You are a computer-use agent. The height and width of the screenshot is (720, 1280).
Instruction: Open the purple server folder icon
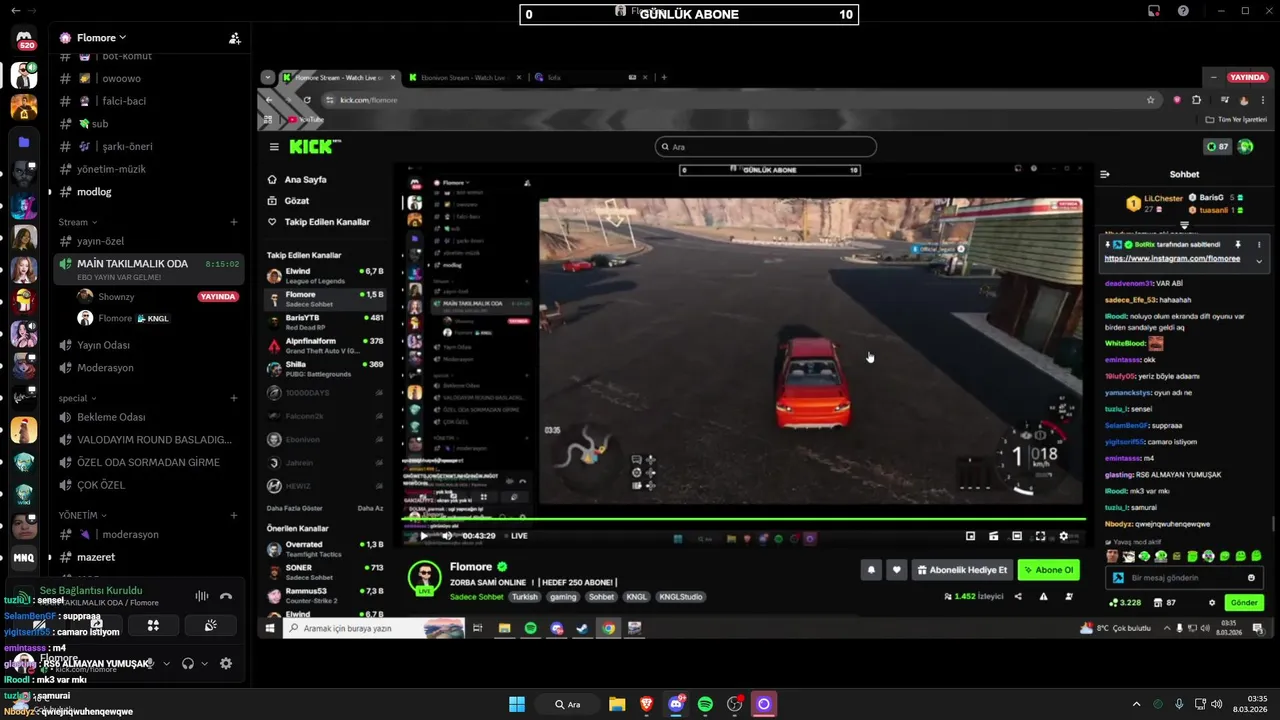[24, 142]
